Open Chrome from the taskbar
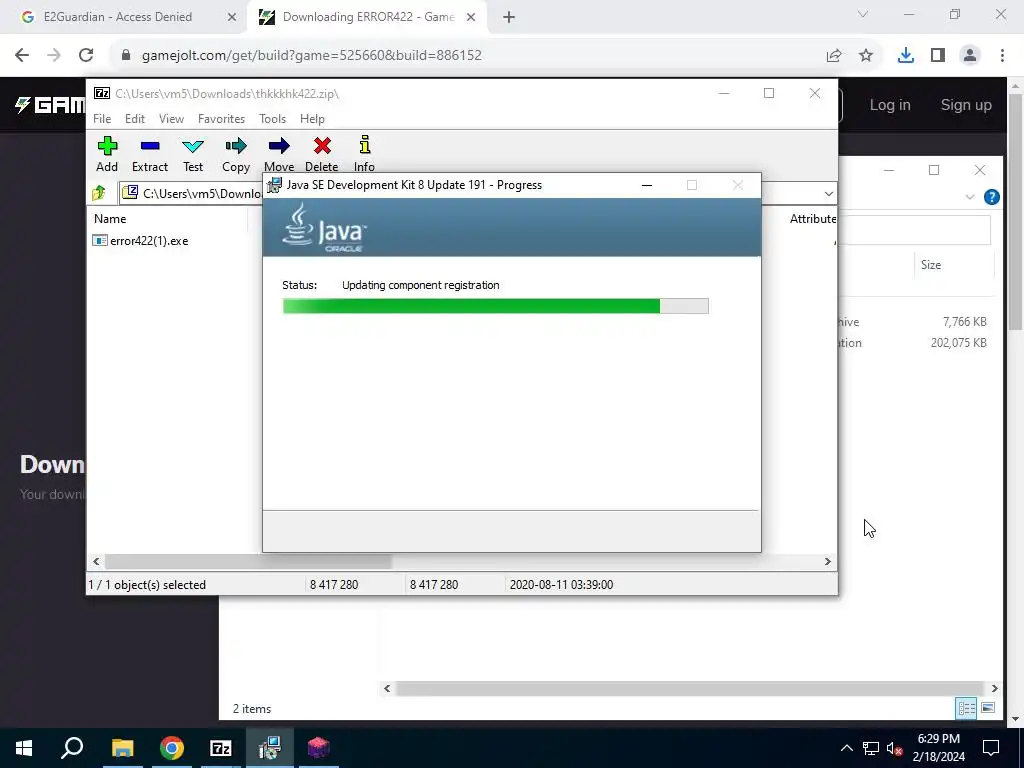This screenshot has width=1024, height=768. coord(172,748)
